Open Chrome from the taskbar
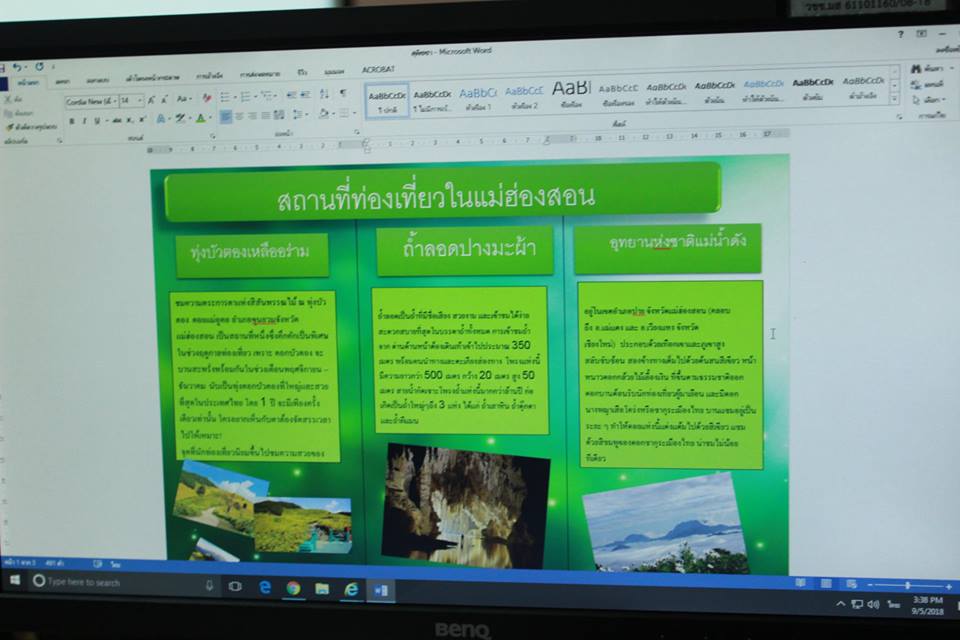 click(293, 588)
